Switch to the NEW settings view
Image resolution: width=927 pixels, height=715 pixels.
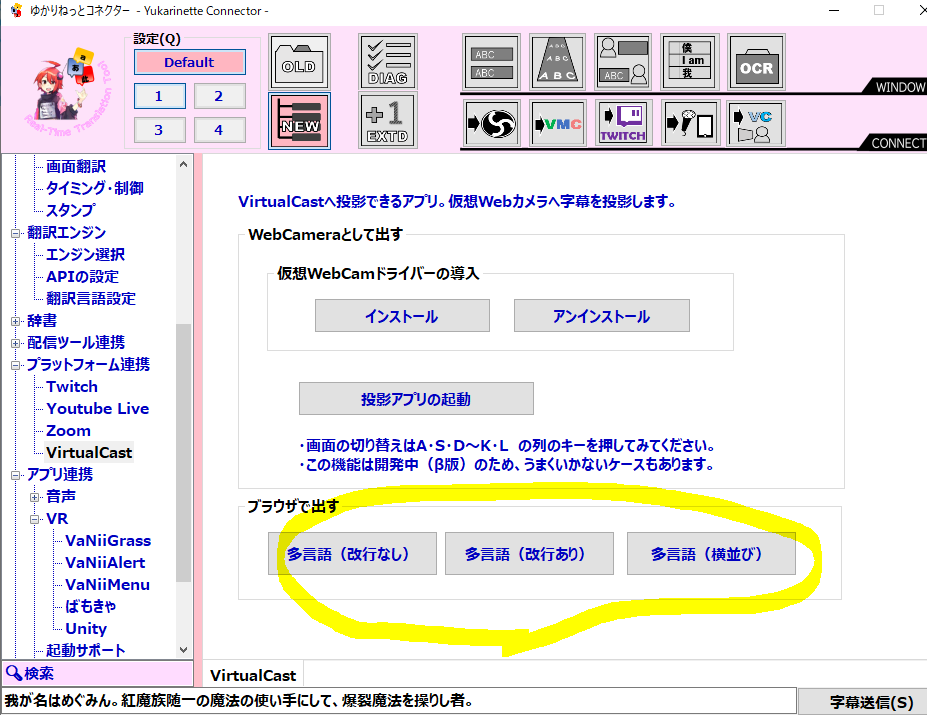(299, 121)
